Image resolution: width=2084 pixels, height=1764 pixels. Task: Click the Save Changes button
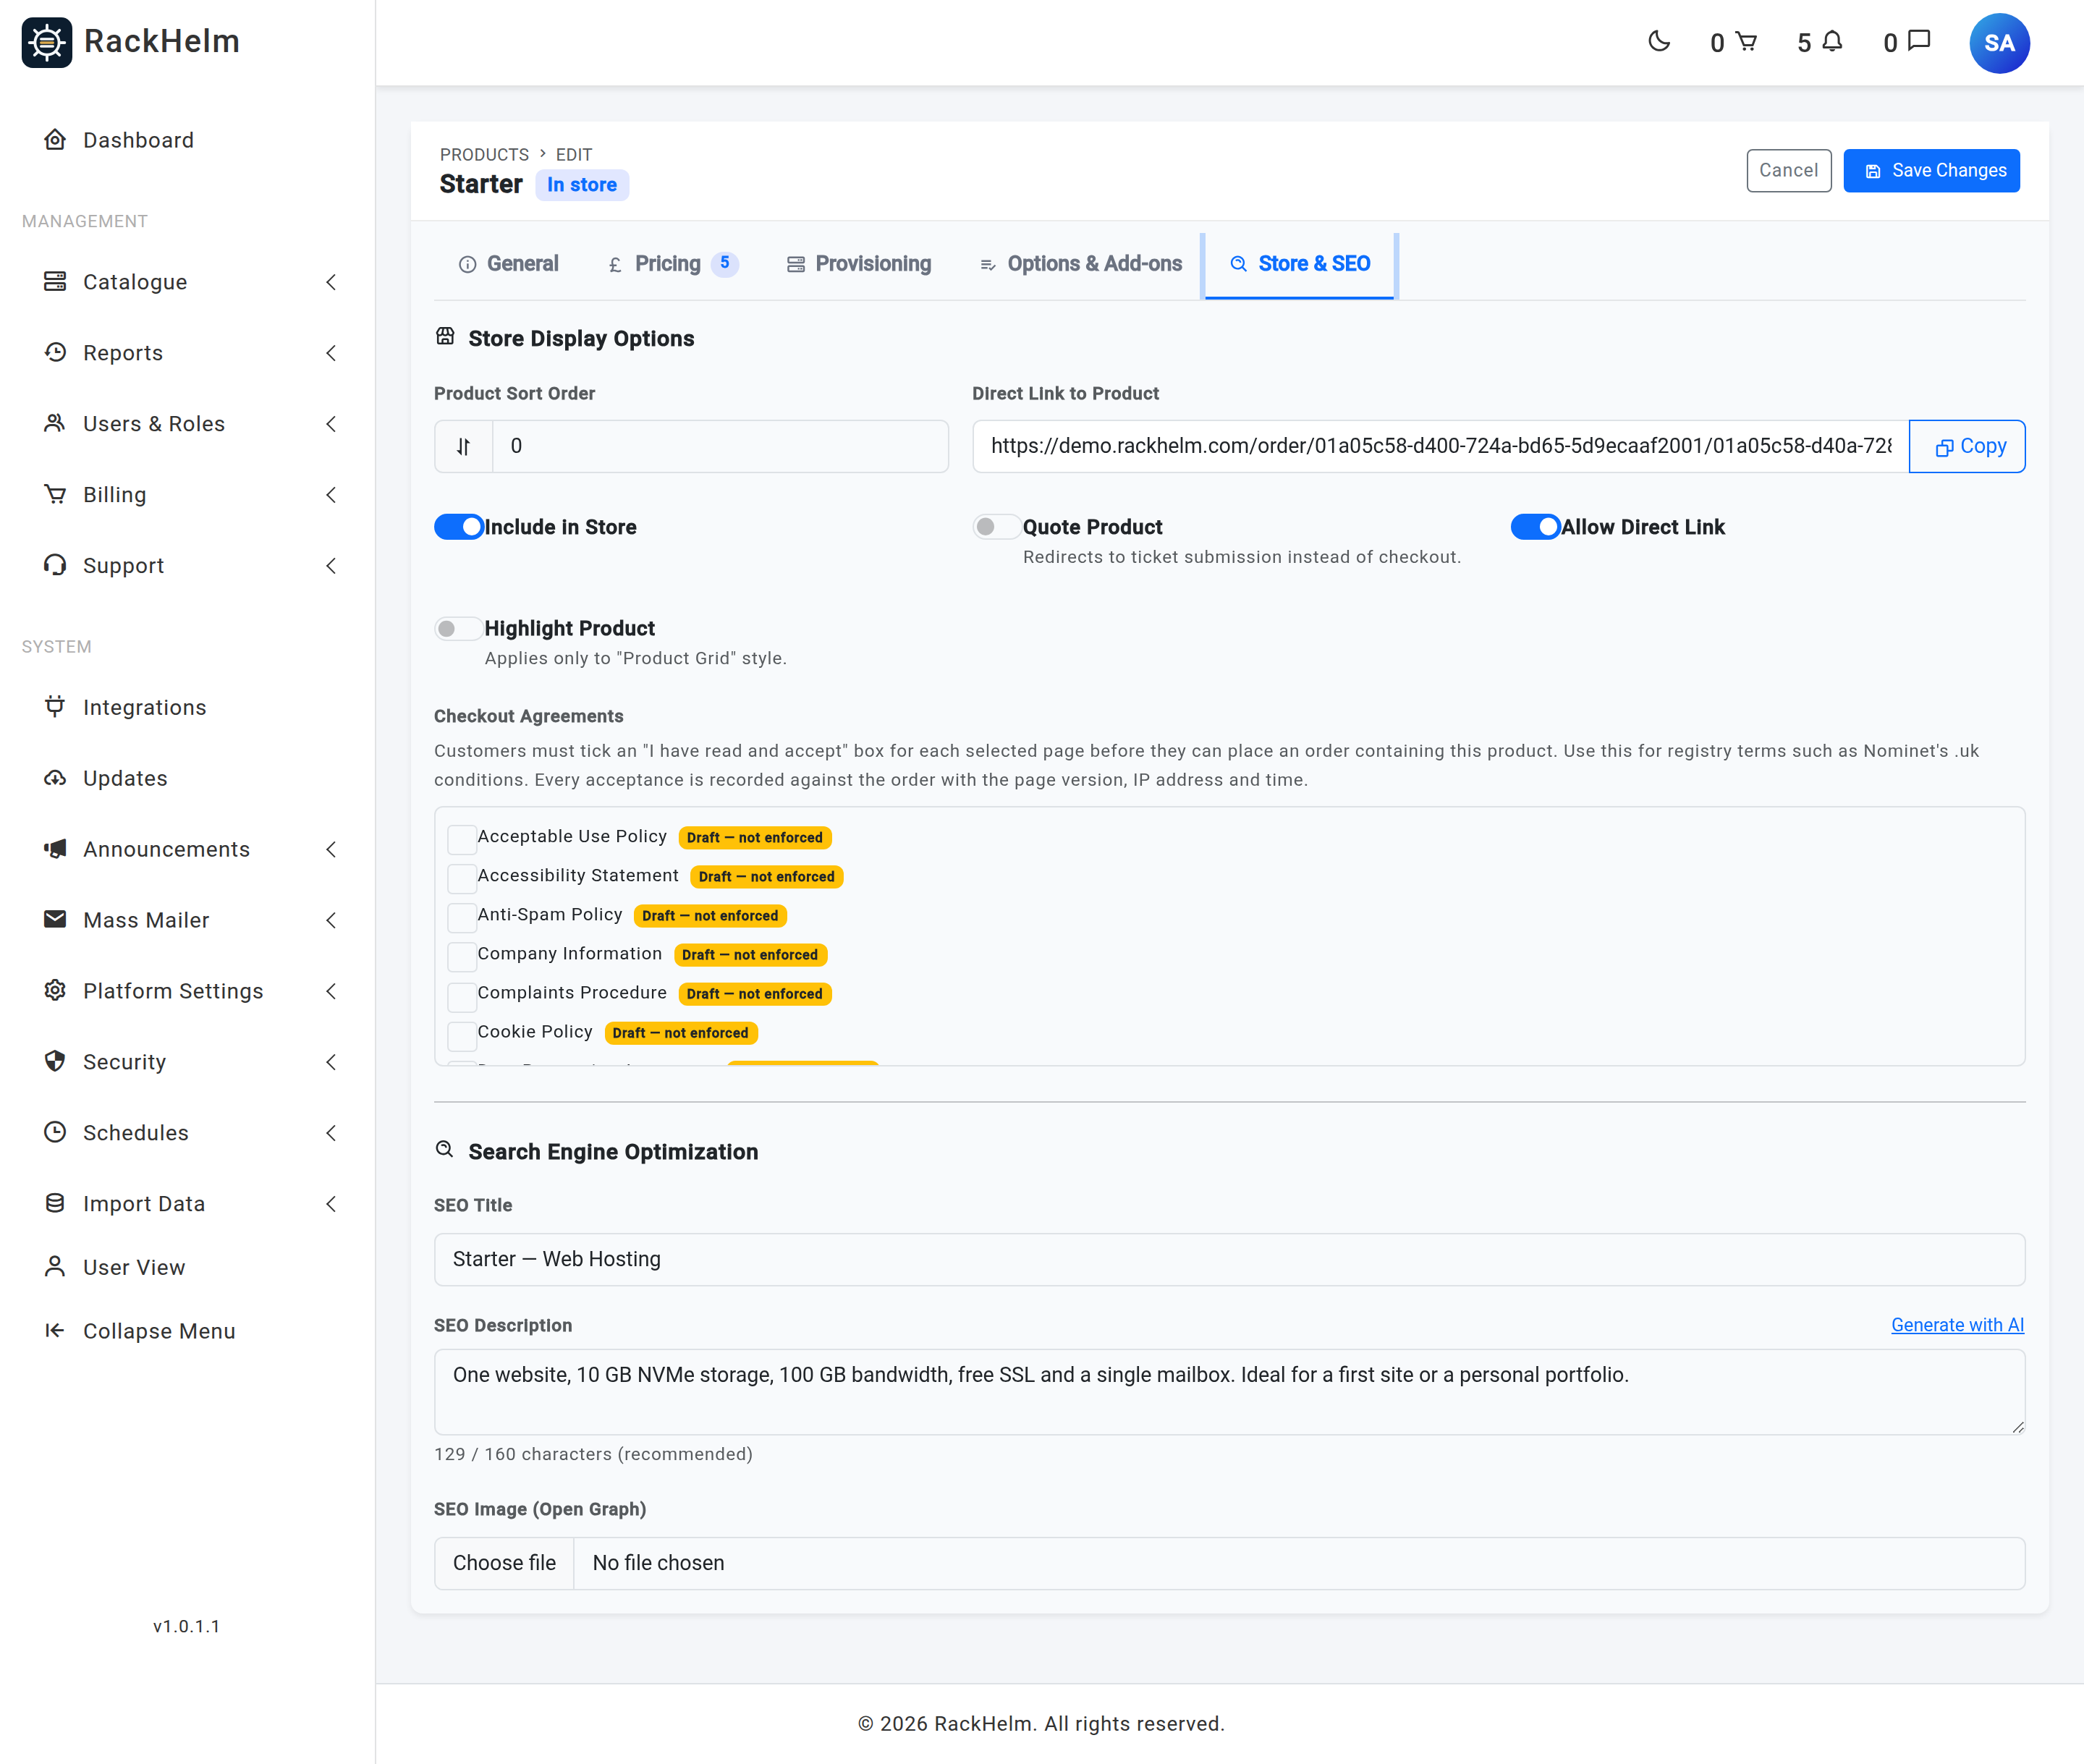click(x=1931, y=170)
